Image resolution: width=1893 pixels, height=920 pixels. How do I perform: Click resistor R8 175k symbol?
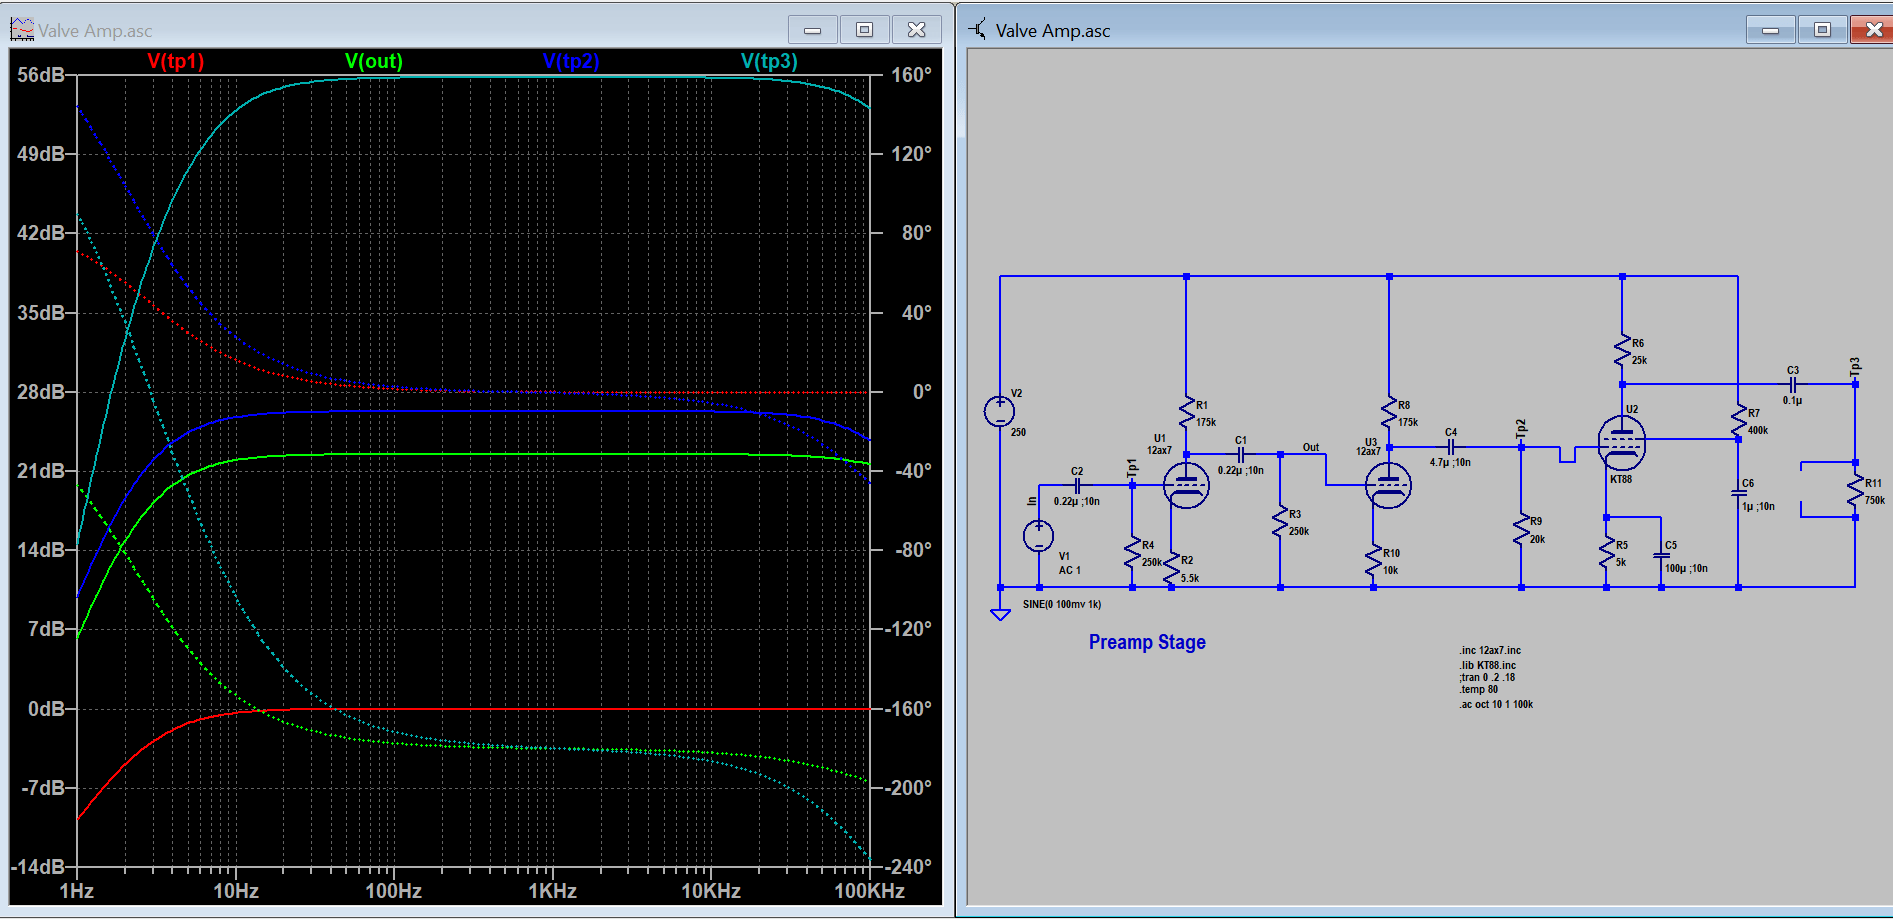tap(1389, 412)
